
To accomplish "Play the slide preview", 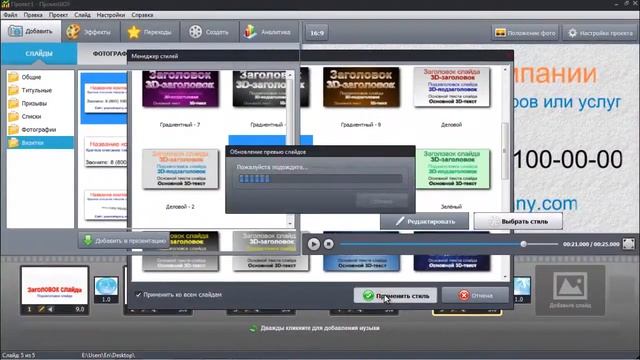I will (313, 244).
